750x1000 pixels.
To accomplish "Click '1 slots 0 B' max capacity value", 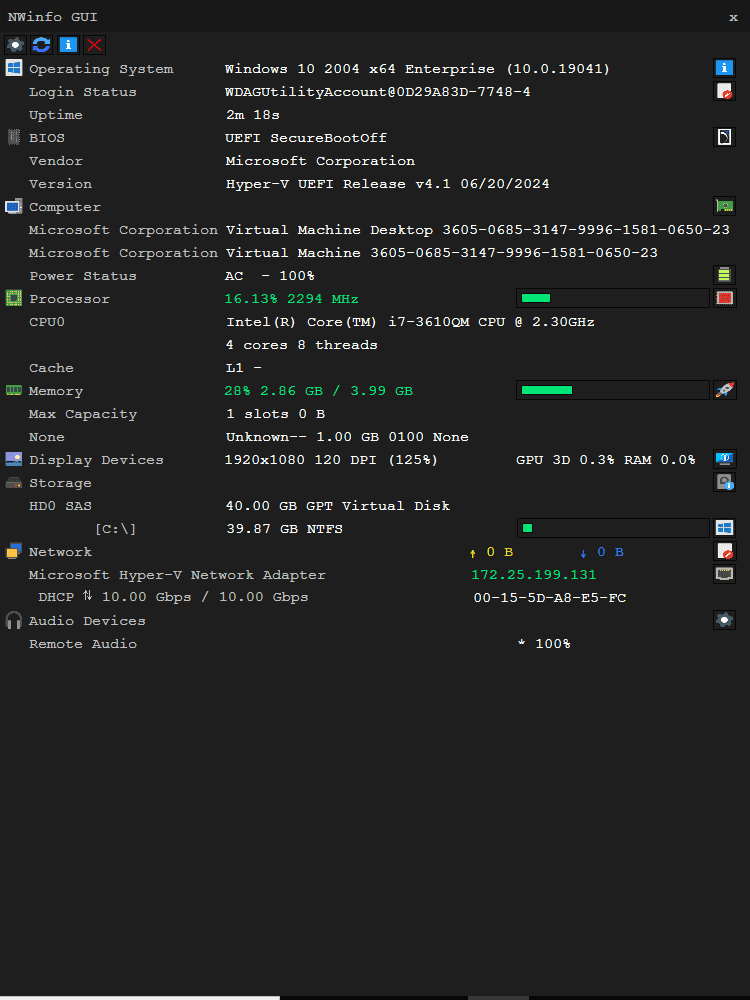I will coord(276,414).
